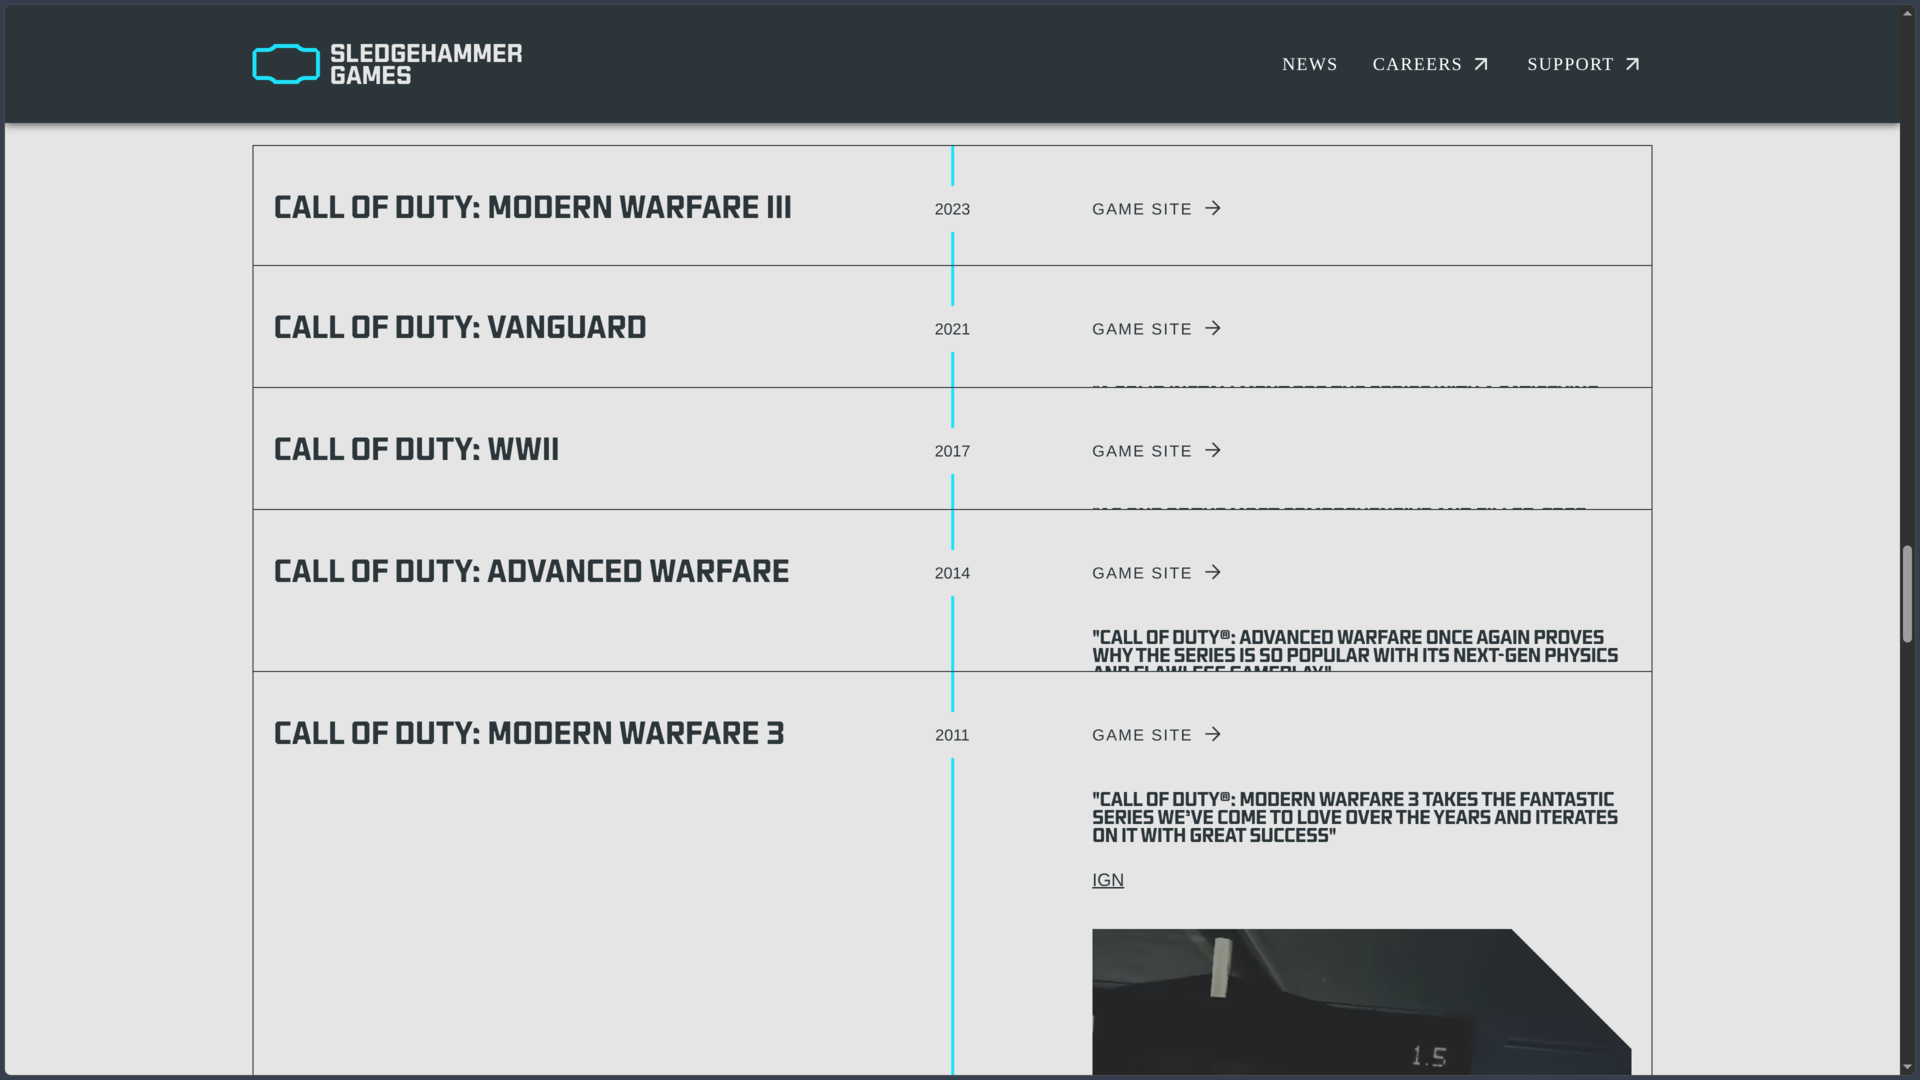This screenshot has height=1080, width=1920.
Task: Click the scrollbar up arrow
Action: (x=1907, y=12)
